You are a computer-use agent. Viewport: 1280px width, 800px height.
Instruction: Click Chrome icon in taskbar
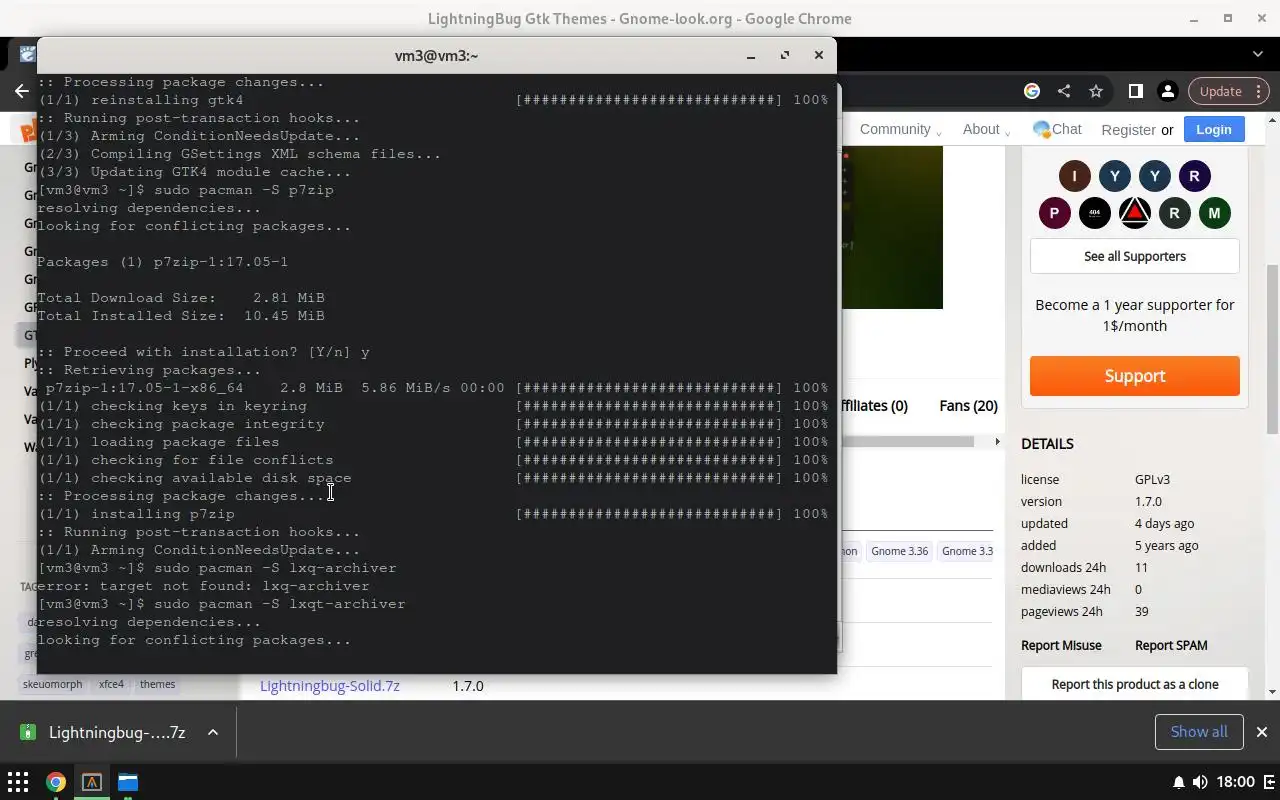click(56, 782)
